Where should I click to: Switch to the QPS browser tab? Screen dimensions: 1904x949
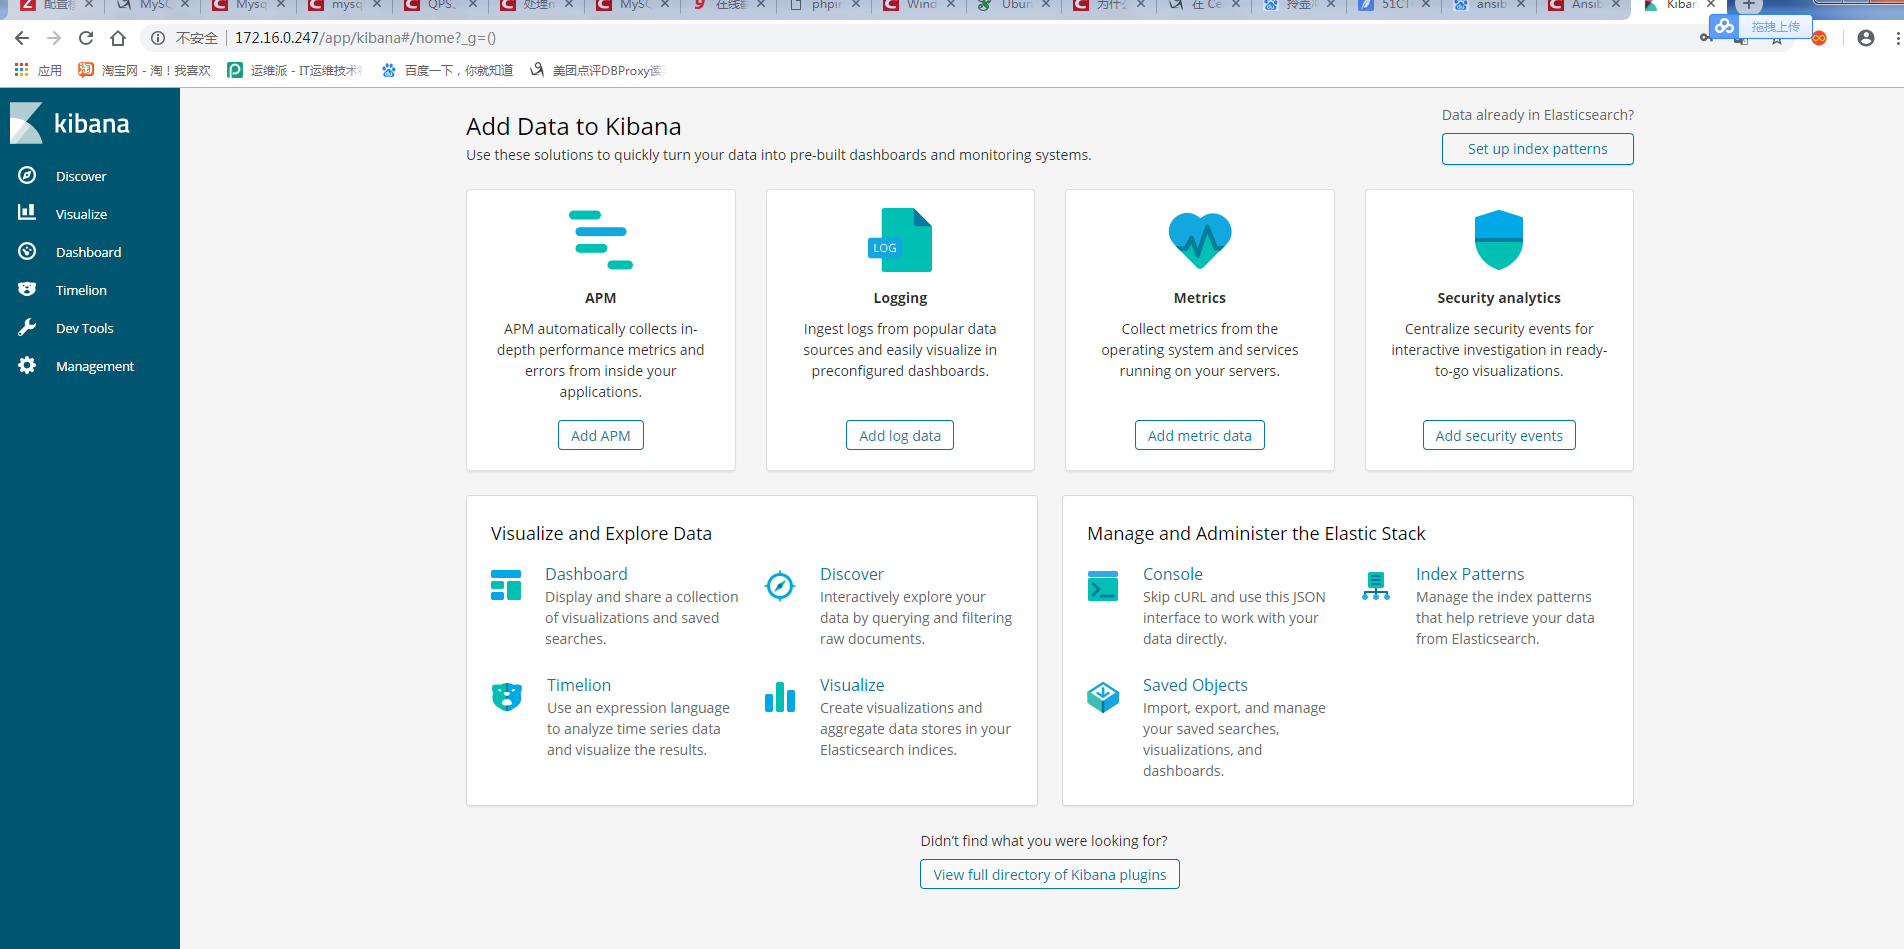[440, 5]
